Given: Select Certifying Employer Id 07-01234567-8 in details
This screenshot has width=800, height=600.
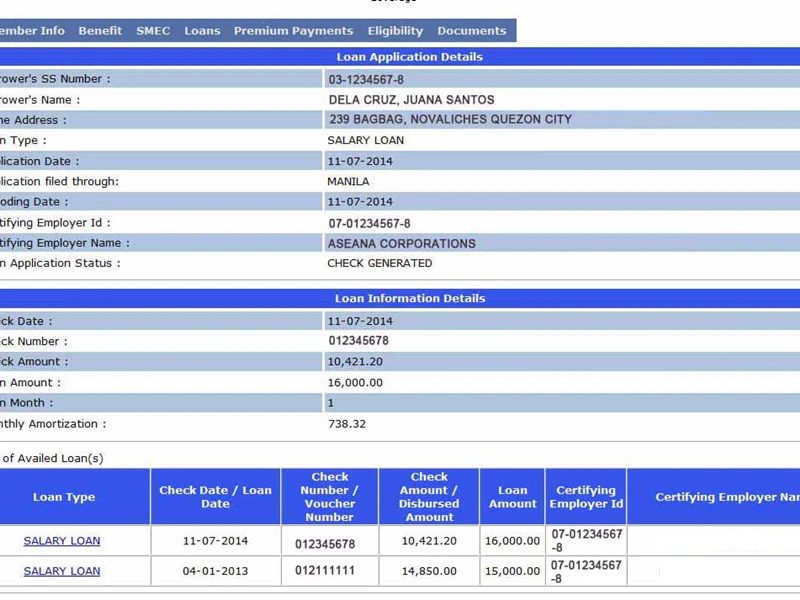Looking at the screenshot, I should tap(369, 223).
